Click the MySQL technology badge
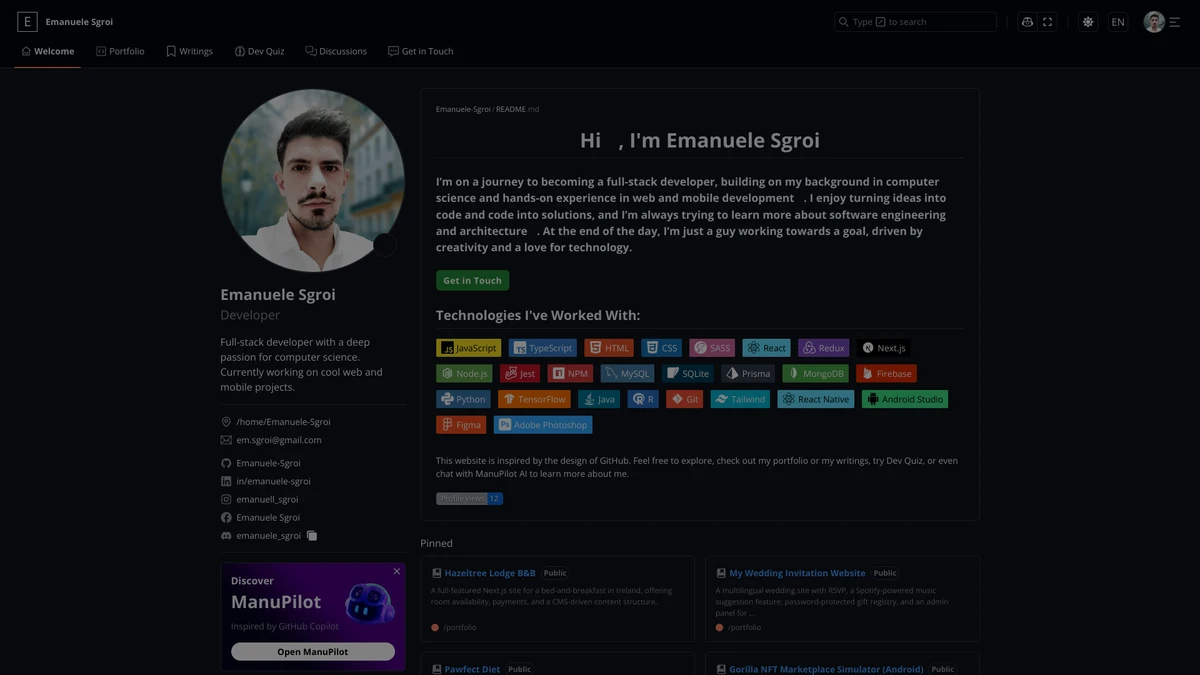Screen dimensions: 1200x675 click(x=627, y=374)
